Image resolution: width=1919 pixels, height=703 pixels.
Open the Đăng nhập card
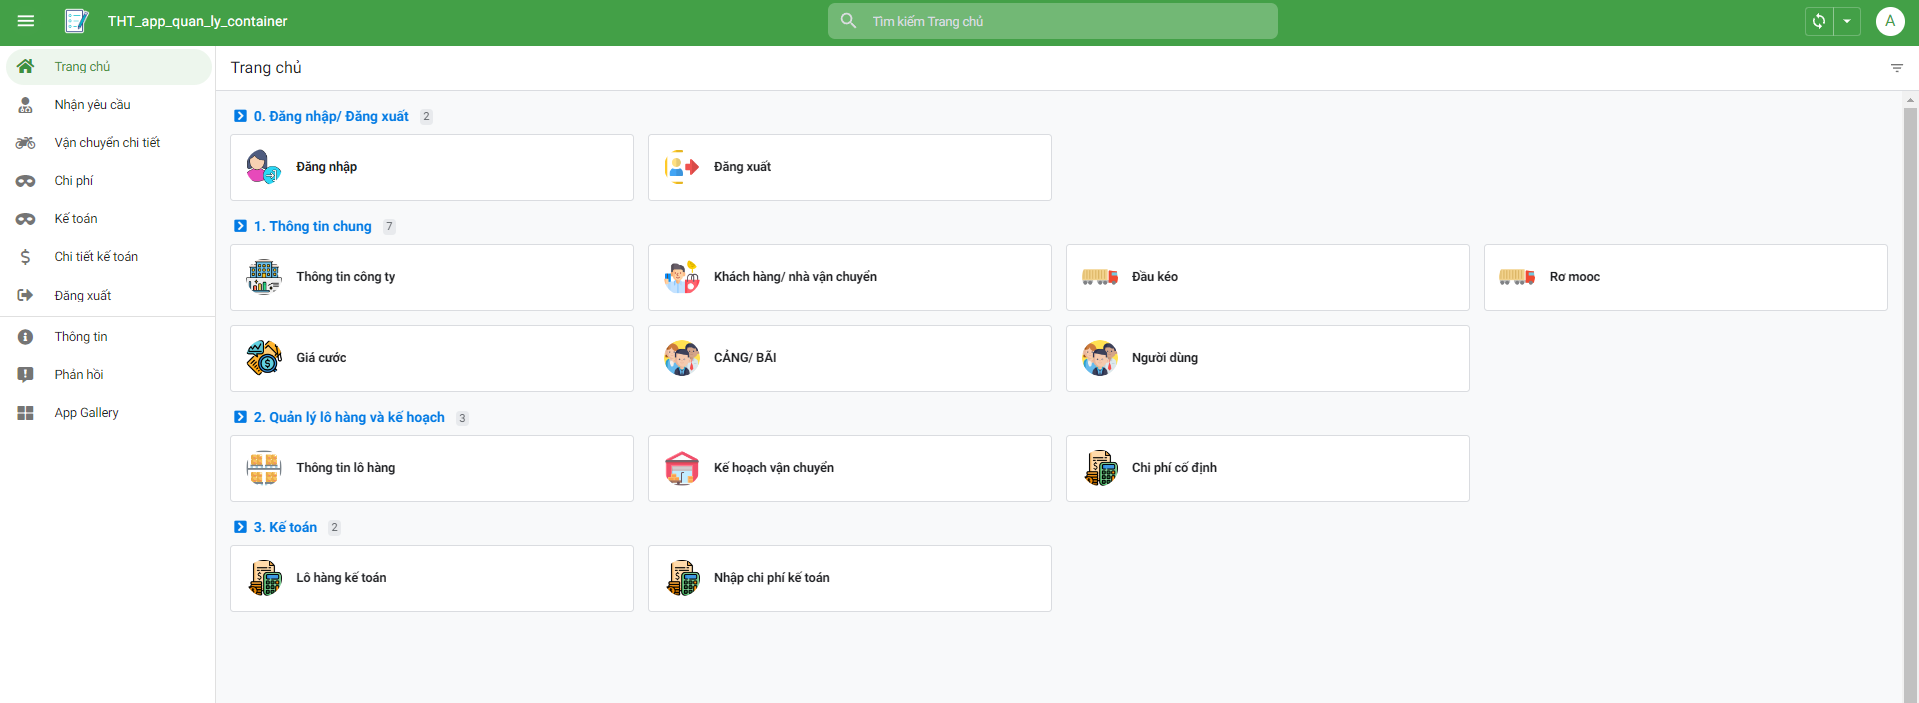point(431,167)
